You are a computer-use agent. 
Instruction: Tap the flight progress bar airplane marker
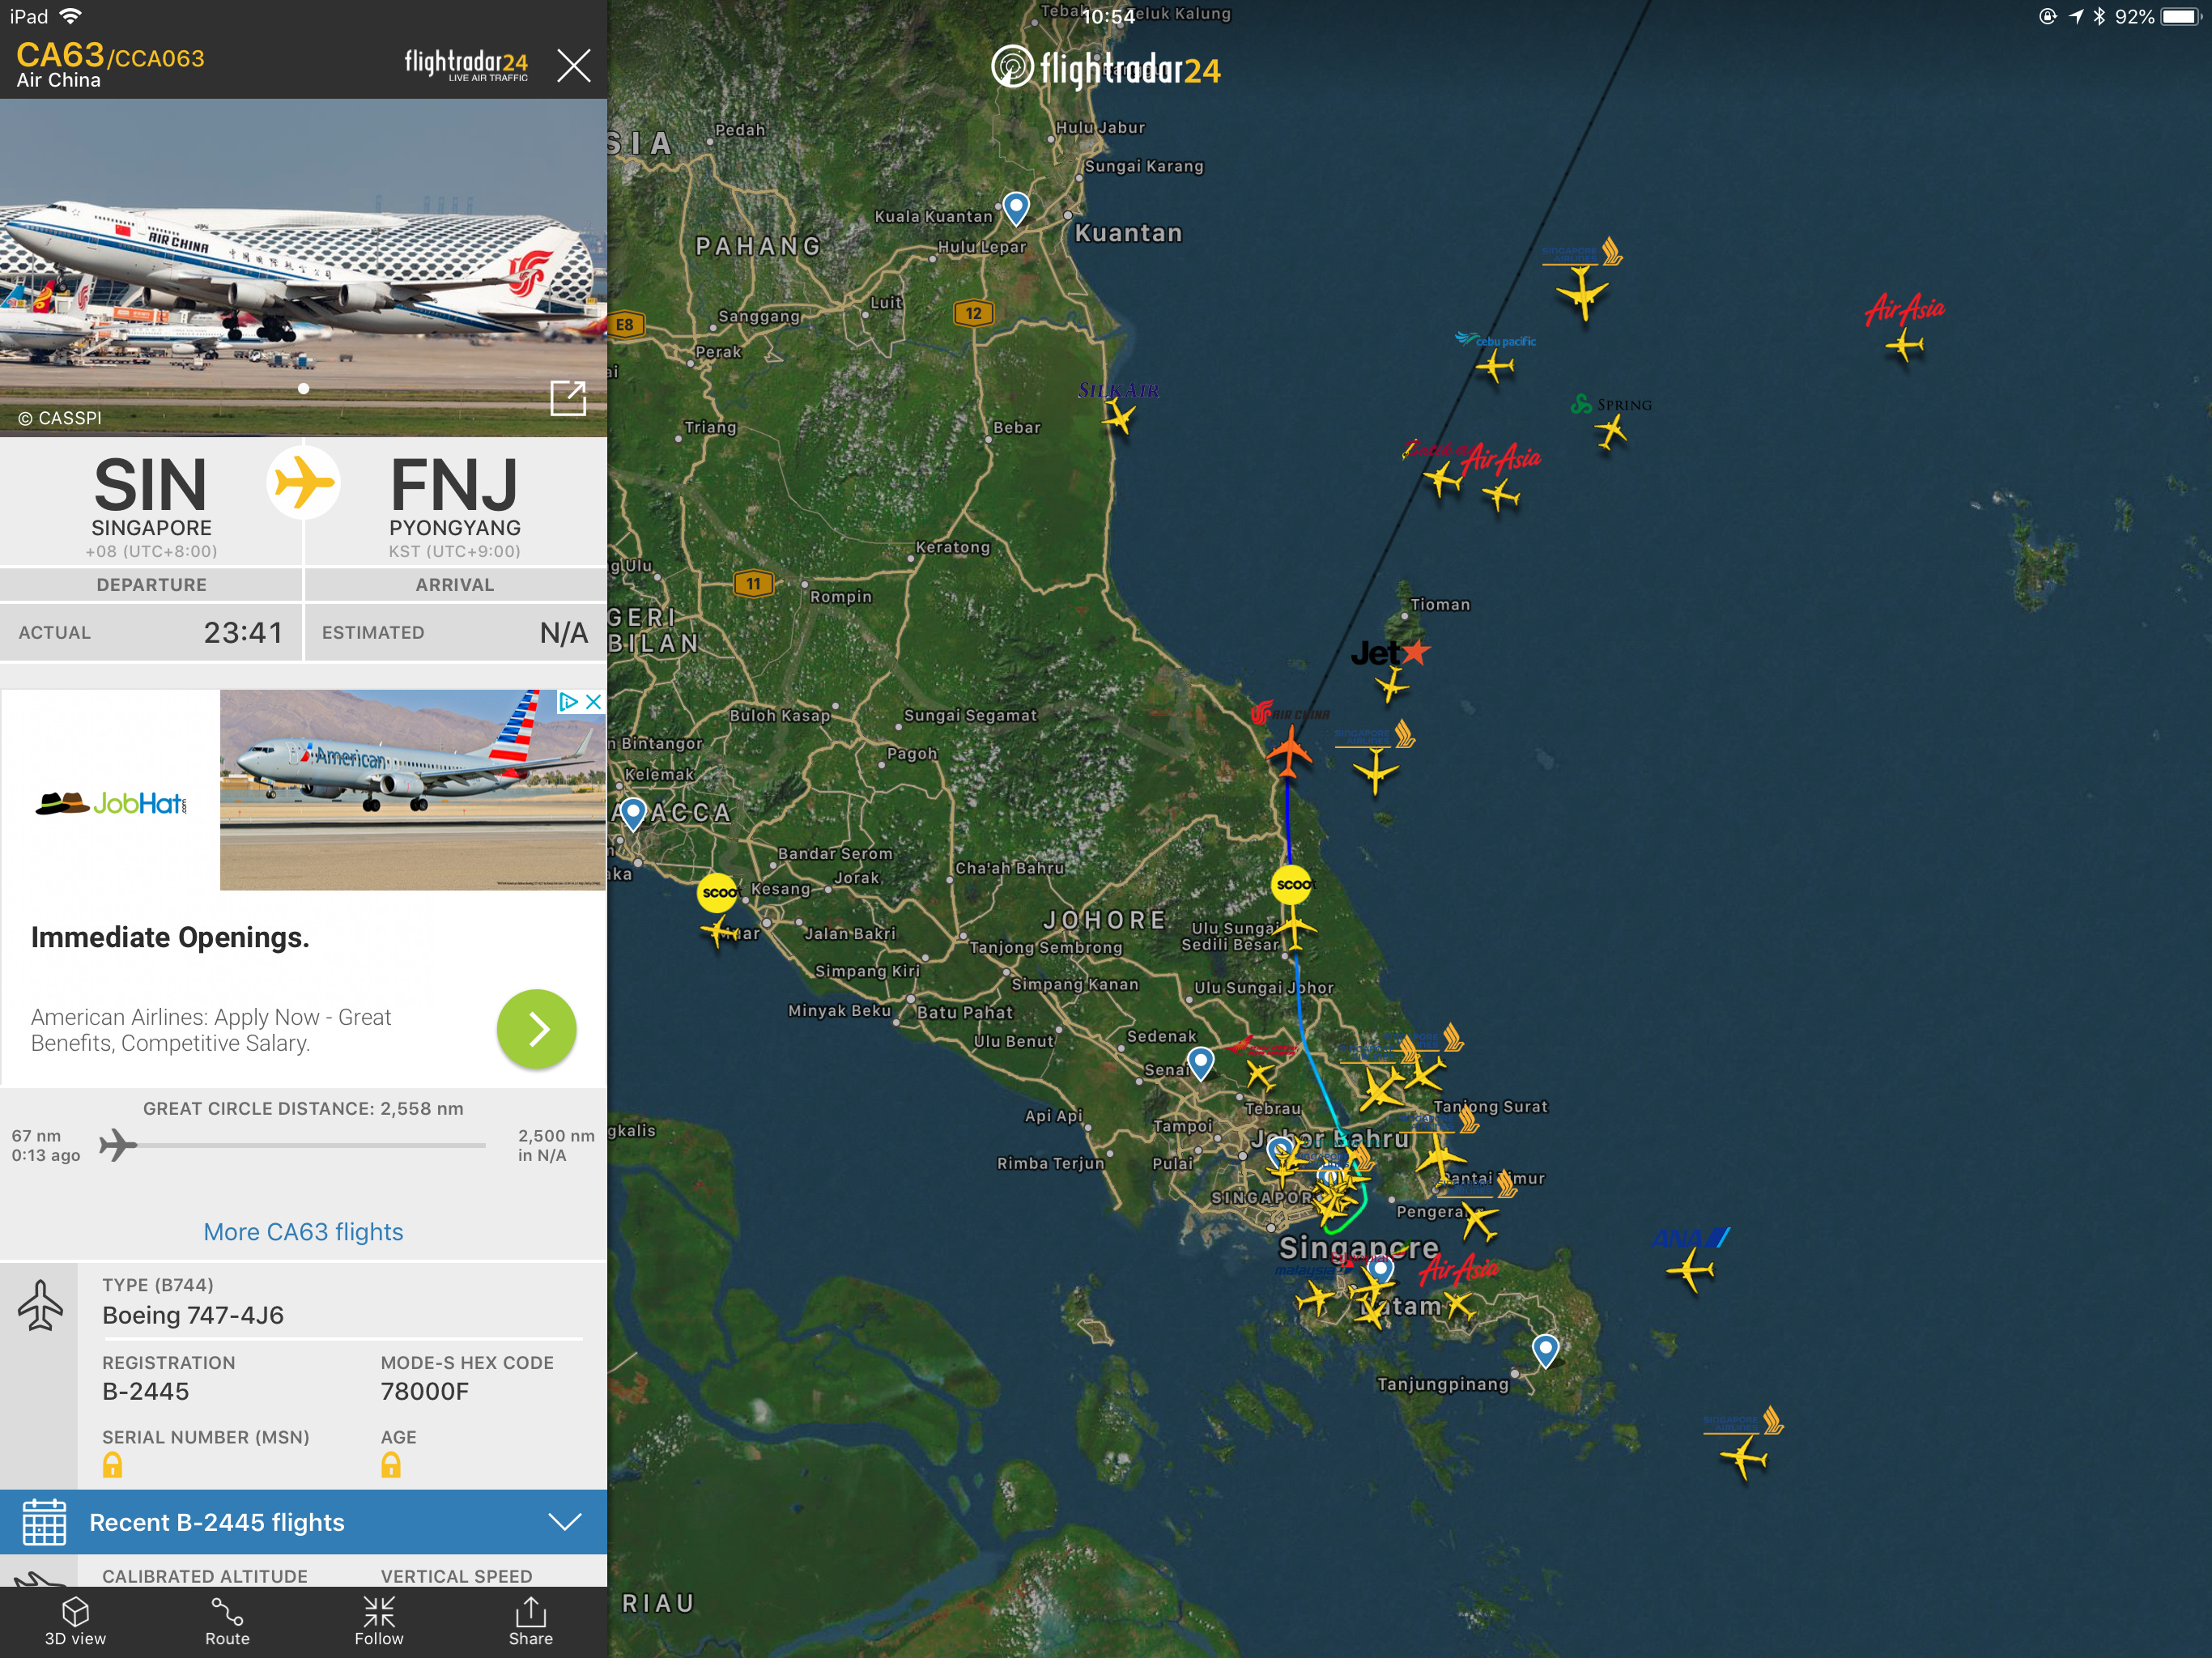pos(118,1145)
